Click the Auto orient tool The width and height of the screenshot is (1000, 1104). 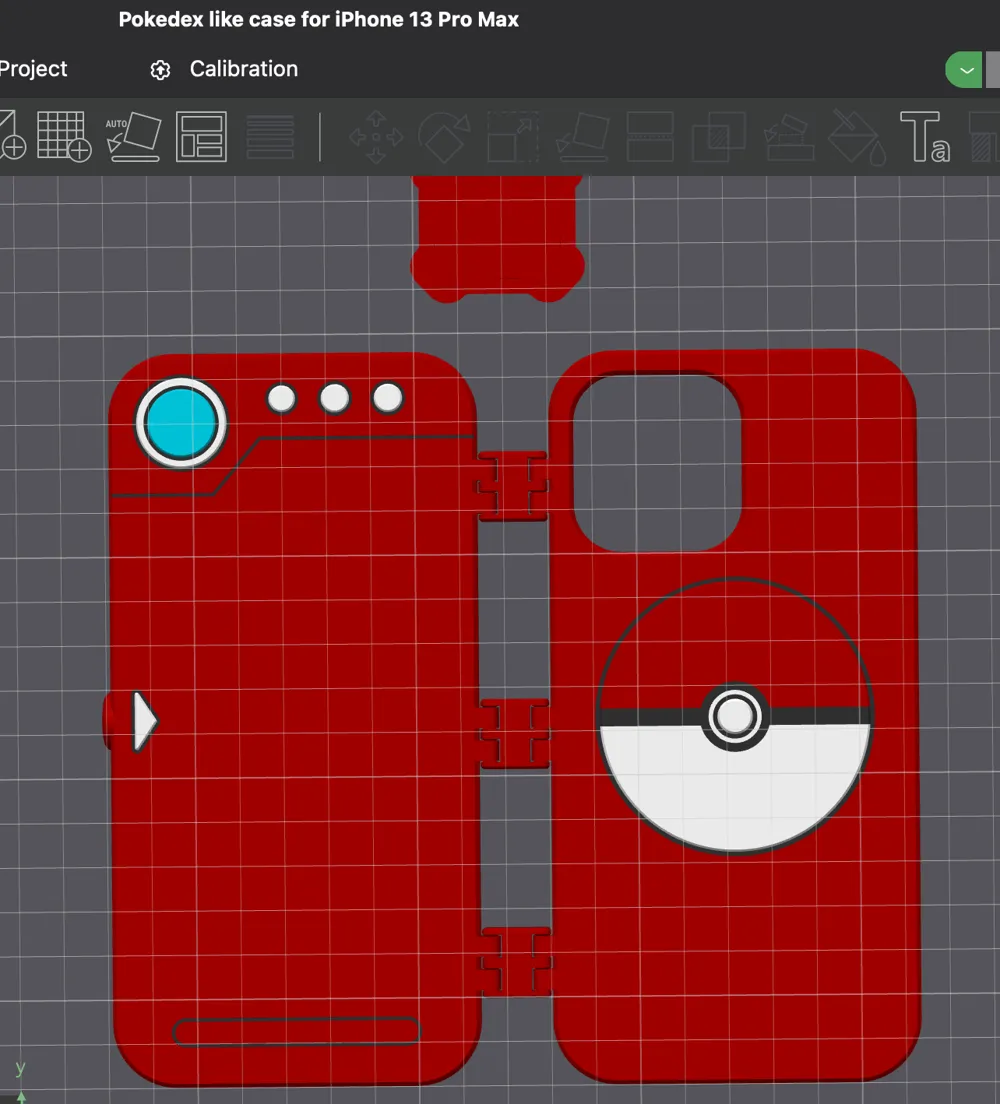click(x=134, y=137)
